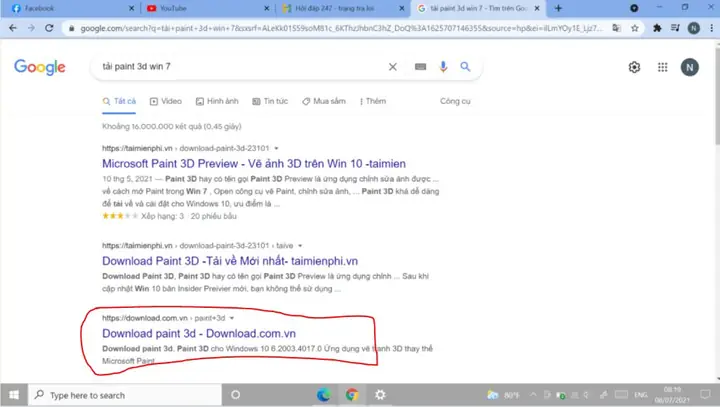
Task: Open the on-screen keyboard input tool
Action: (420, 67)
